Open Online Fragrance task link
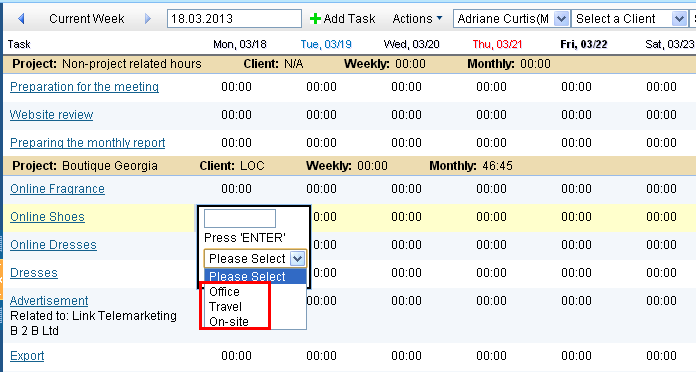This screenshot has width=696, height=372. coord(57,189)
